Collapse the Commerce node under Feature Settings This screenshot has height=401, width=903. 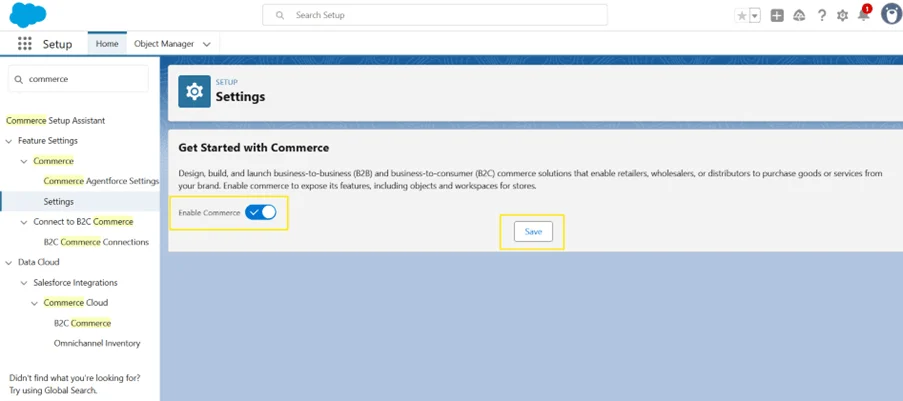(24, 161)
